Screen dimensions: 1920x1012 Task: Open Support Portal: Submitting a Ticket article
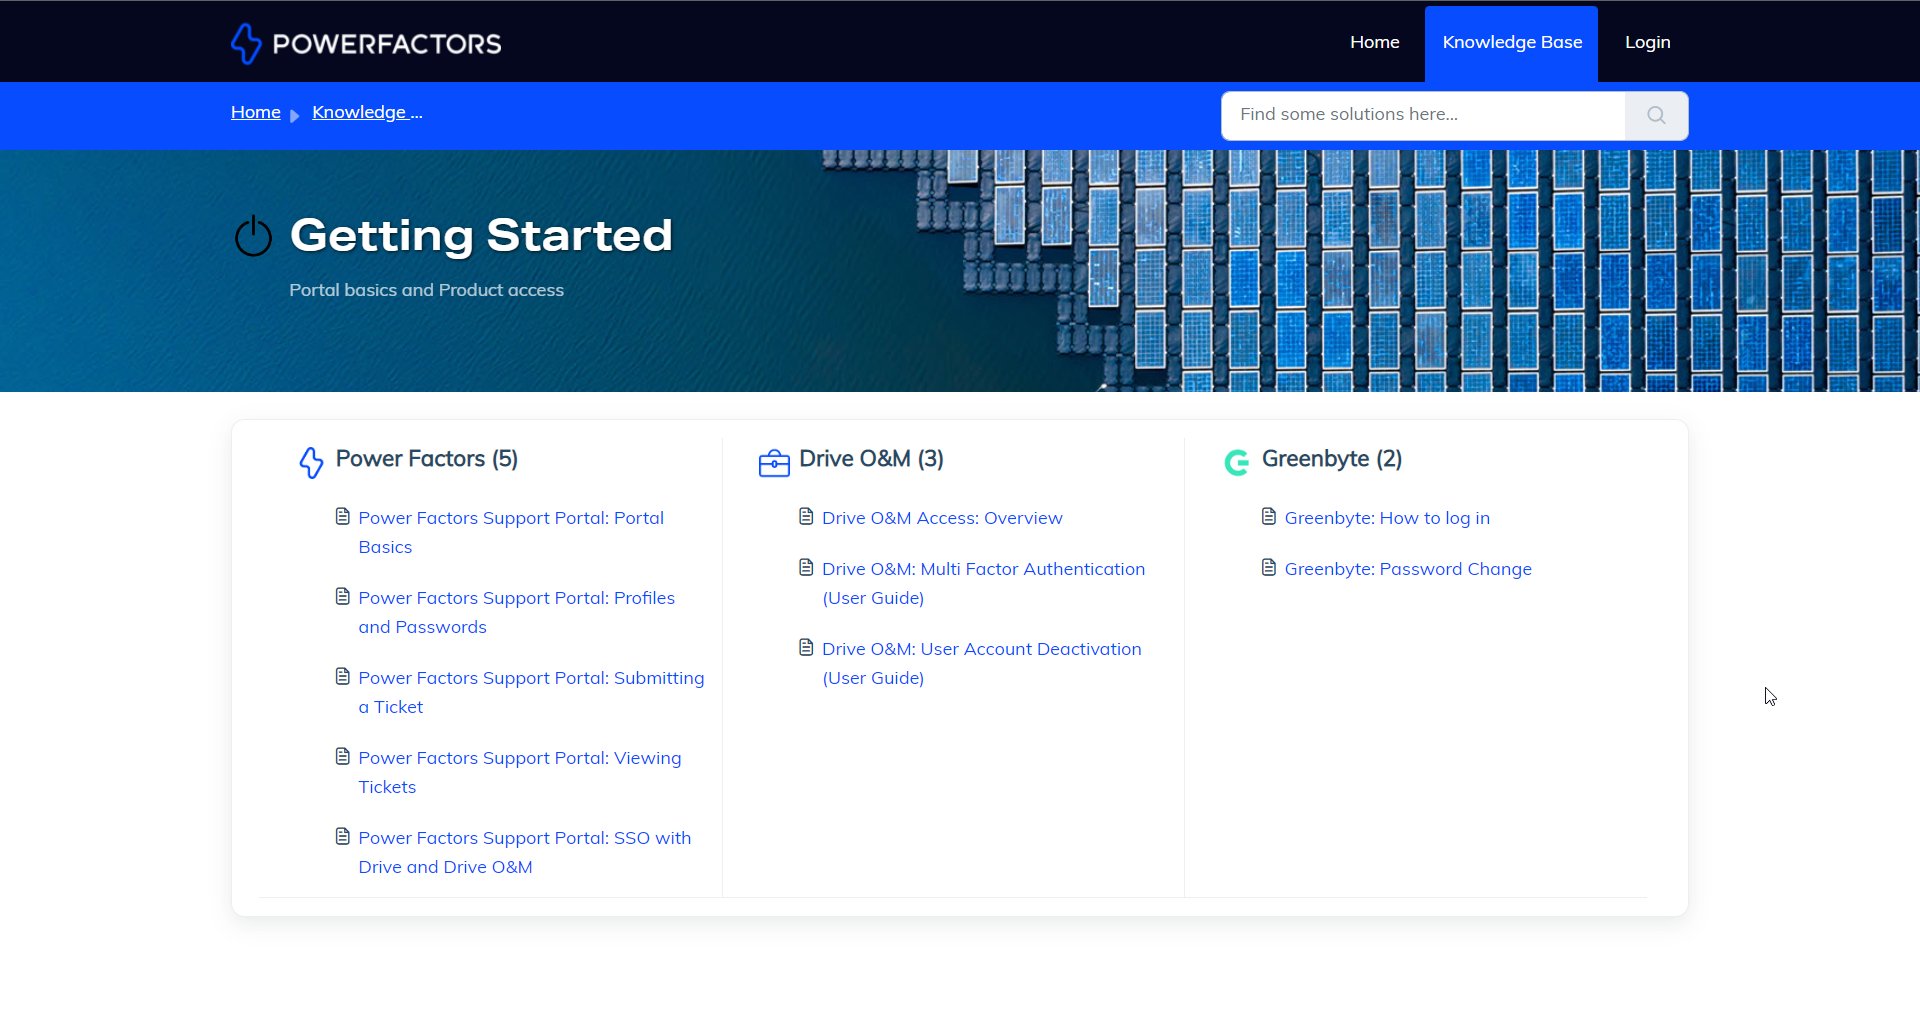click(x=531, y=692)
